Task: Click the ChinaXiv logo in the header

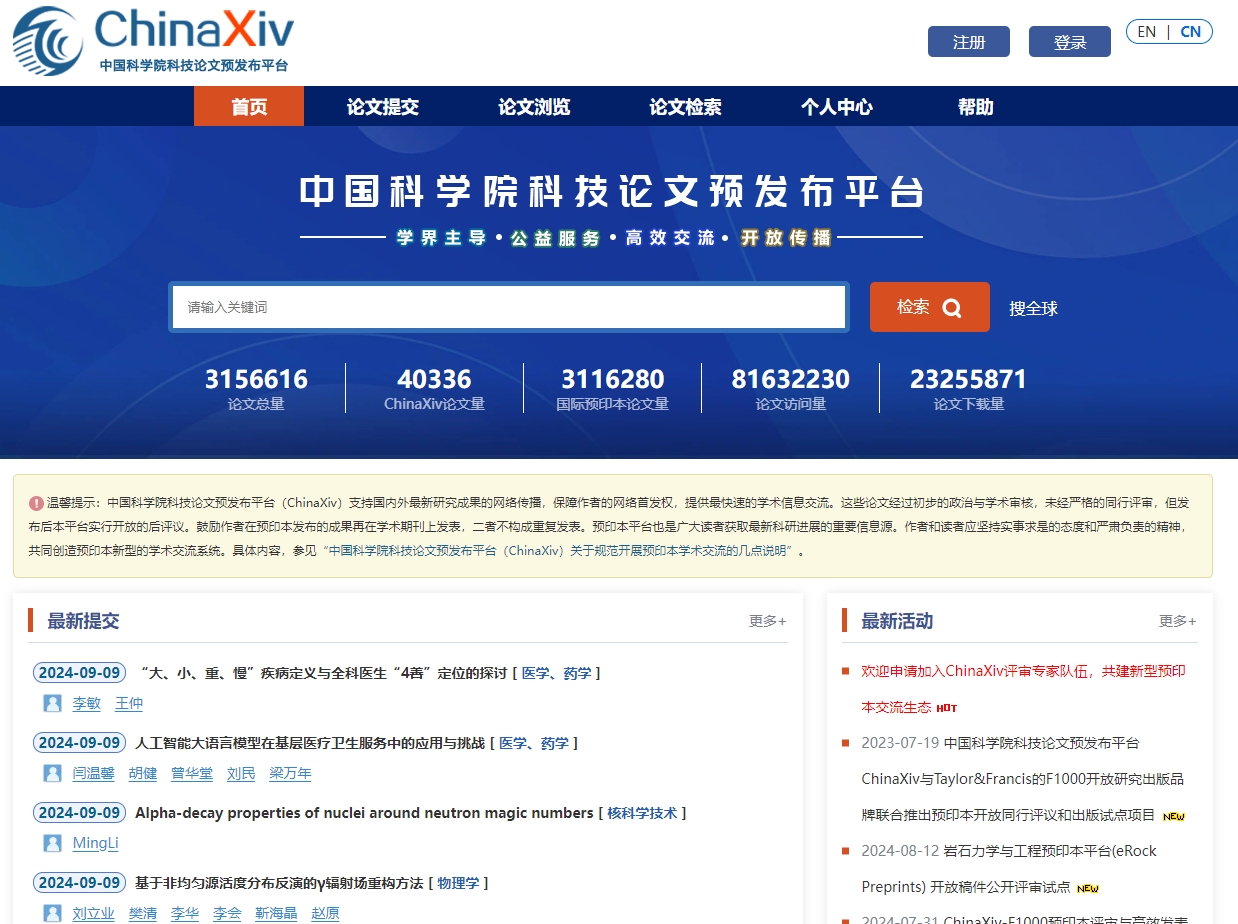Action: pyautogui.click(x=153, y=41)
